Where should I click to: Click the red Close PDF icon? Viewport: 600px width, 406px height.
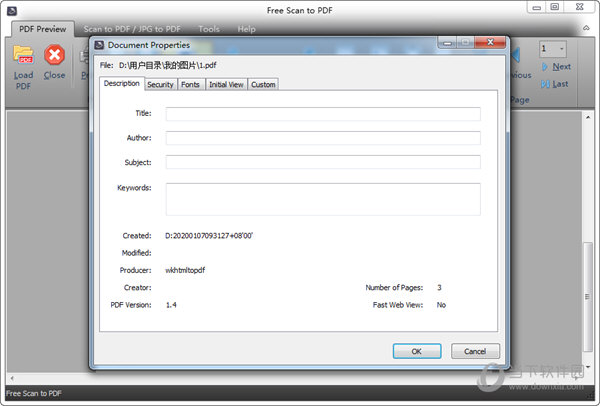coord(54,55)
